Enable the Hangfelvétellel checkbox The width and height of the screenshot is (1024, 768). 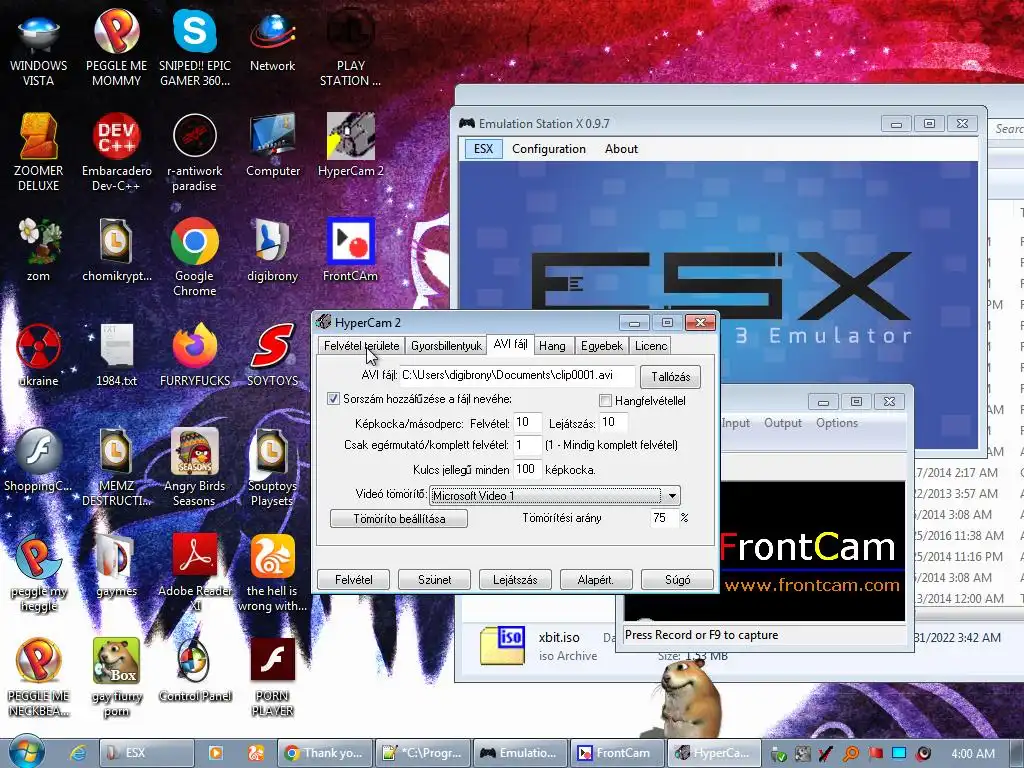coord(605,400)
